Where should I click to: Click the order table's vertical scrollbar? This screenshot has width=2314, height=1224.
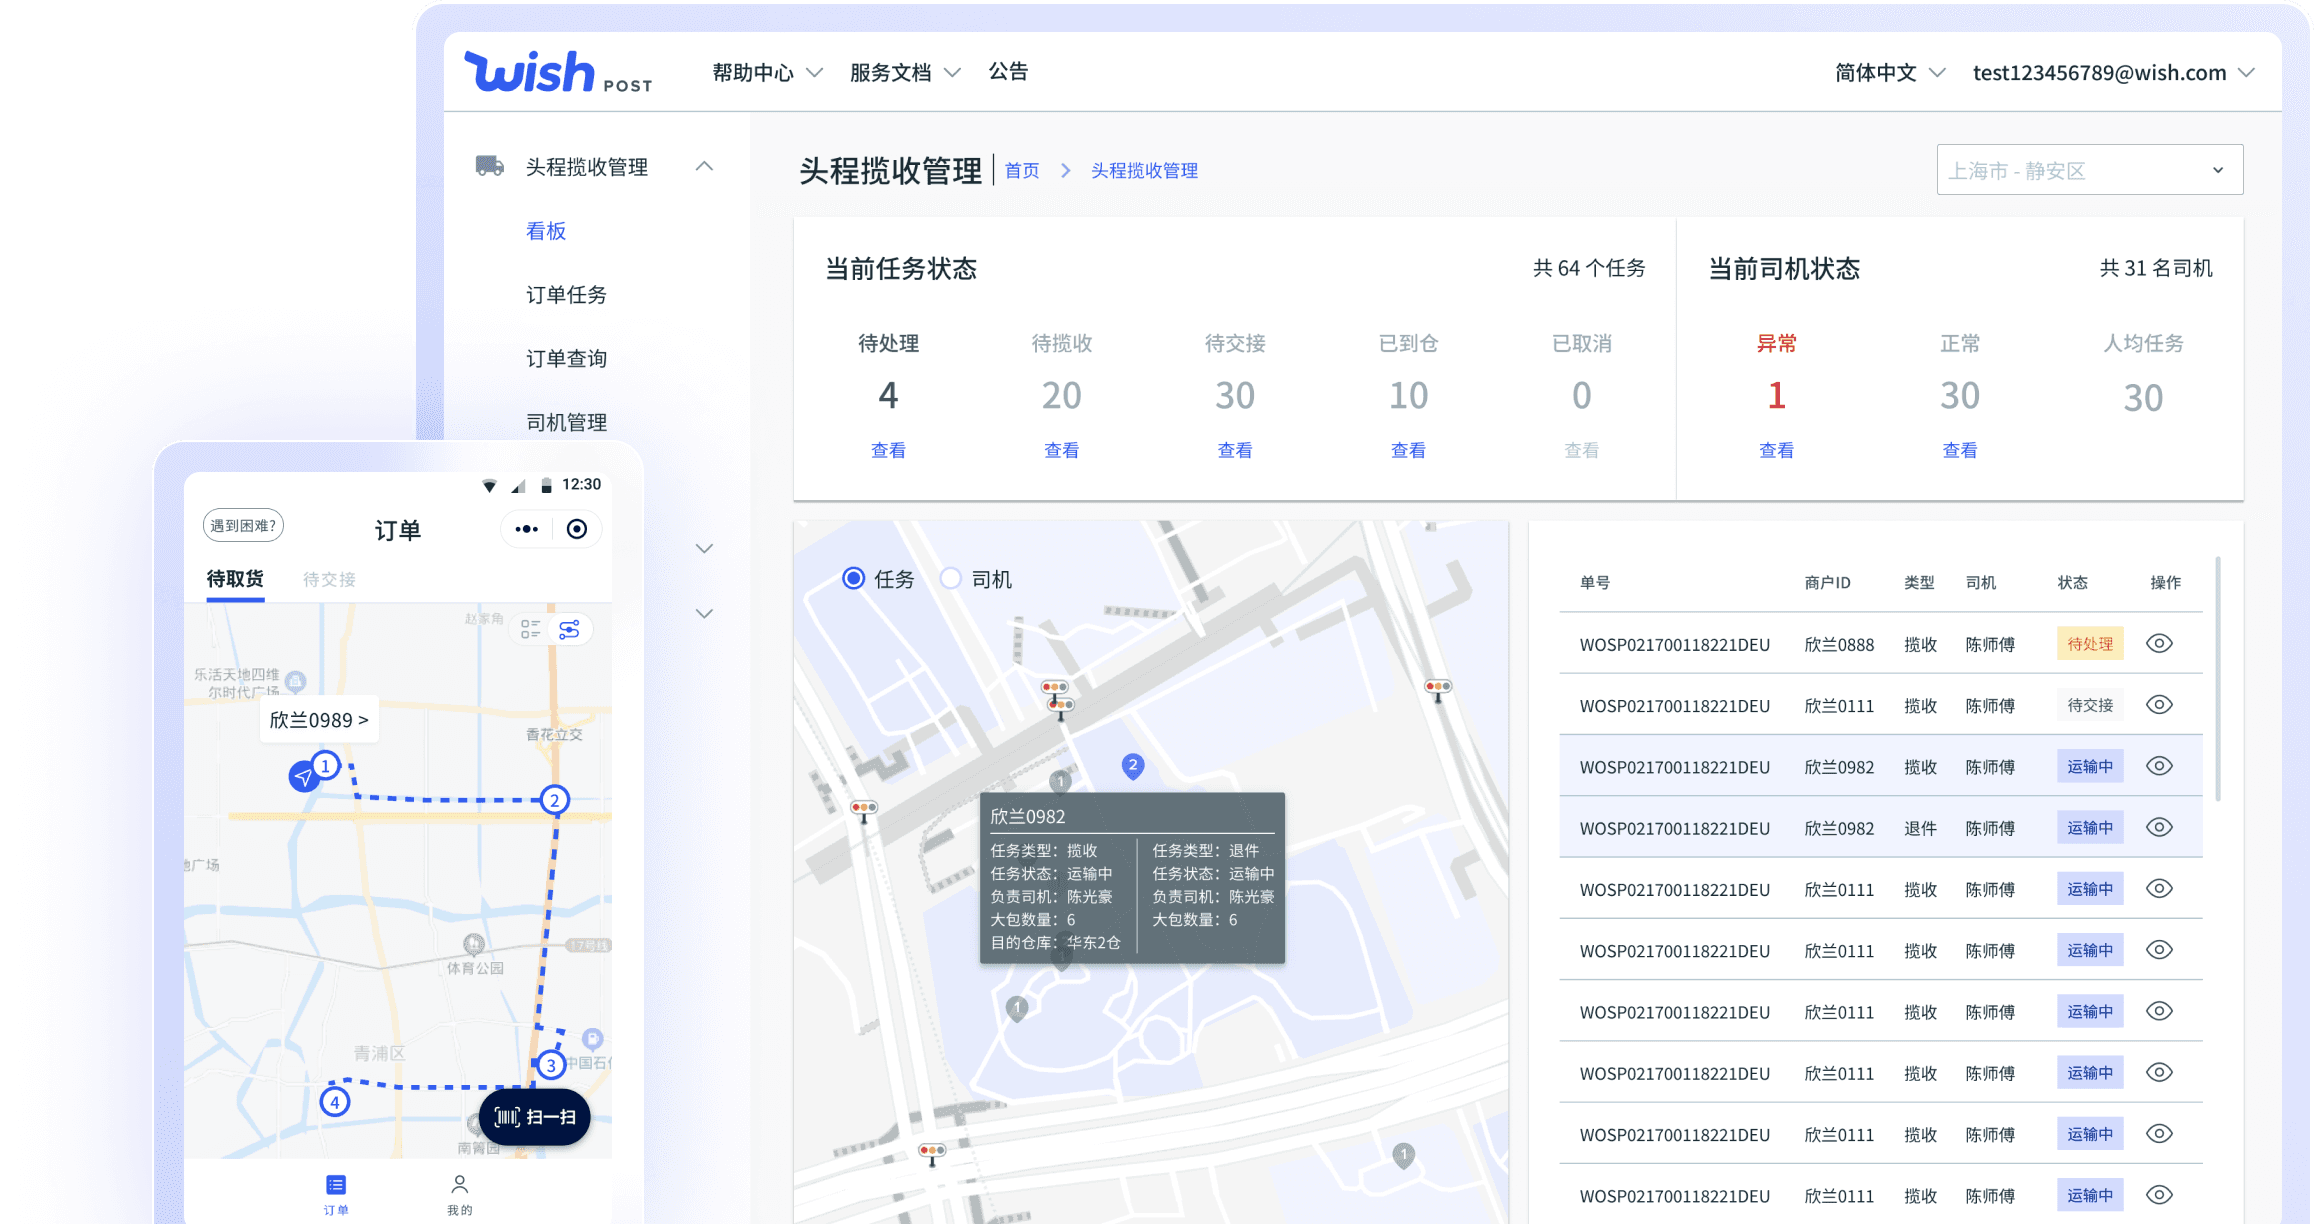coord(2218,680)
